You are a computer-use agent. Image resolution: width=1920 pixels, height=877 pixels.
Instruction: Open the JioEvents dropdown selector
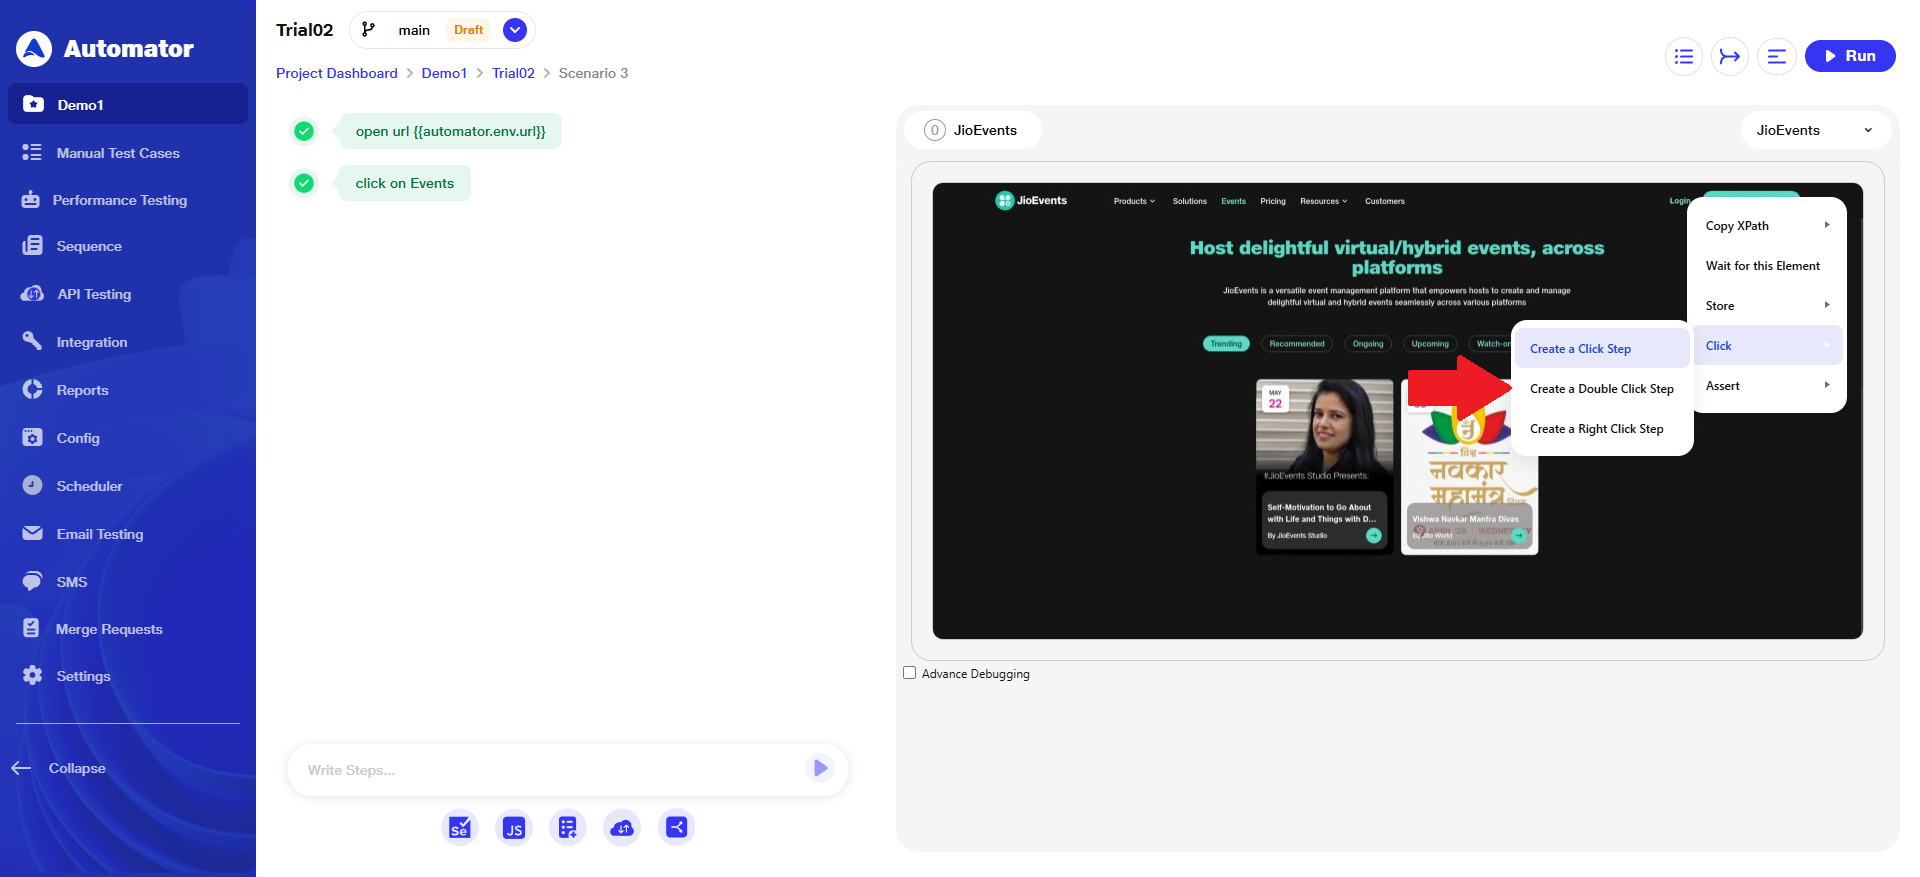click(x=1814, y=130)
